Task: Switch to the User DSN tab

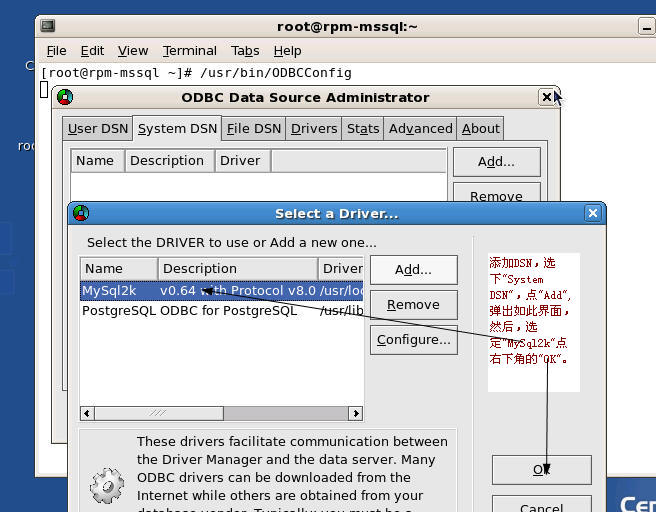Action: 97,128
